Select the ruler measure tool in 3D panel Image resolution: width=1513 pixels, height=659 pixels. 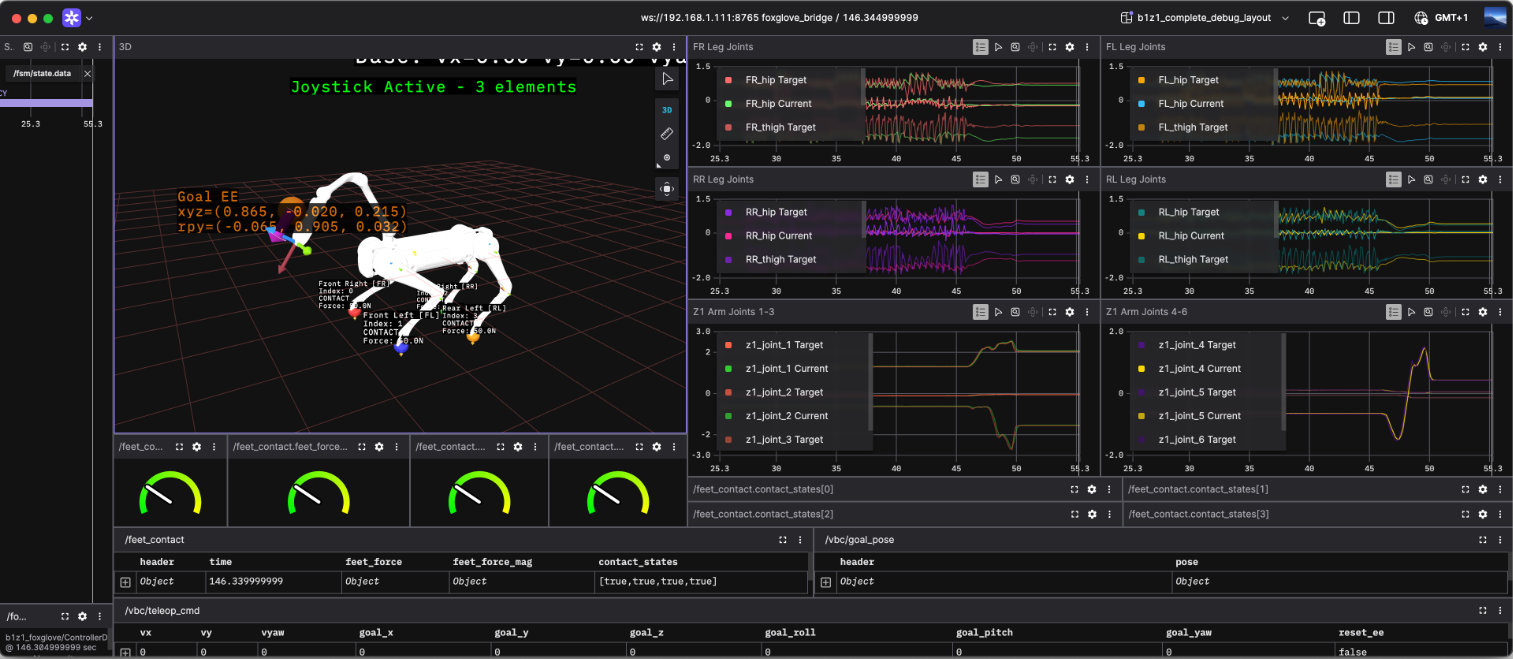point(667,134)
